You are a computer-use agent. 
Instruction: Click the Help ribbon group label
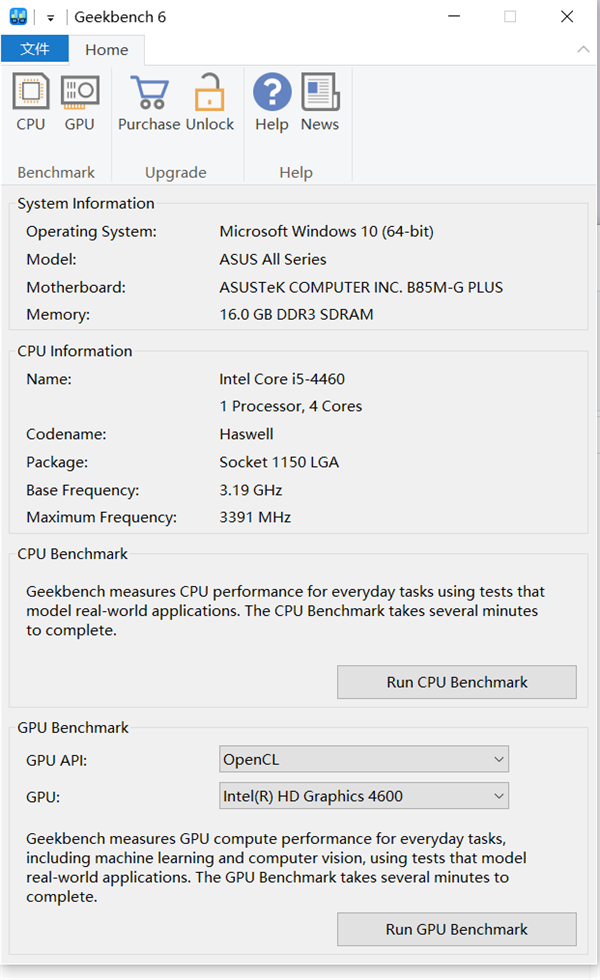296,172
